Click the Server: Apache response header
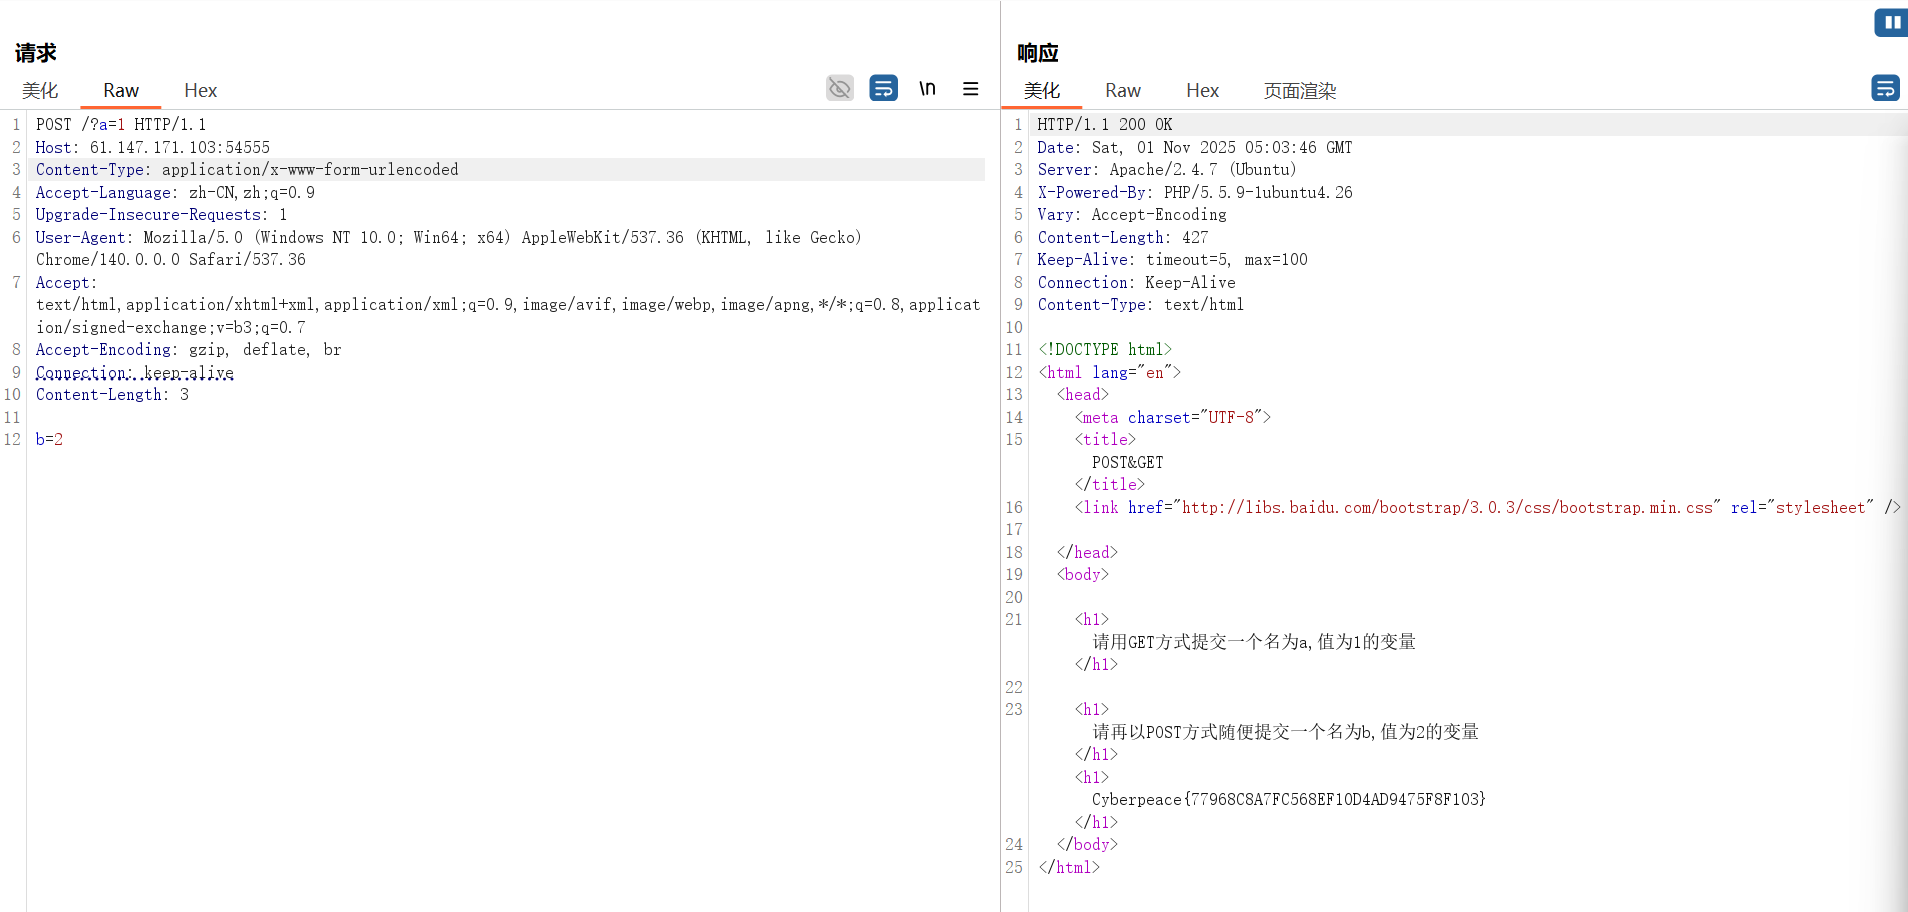 (x=1167, y=170)
